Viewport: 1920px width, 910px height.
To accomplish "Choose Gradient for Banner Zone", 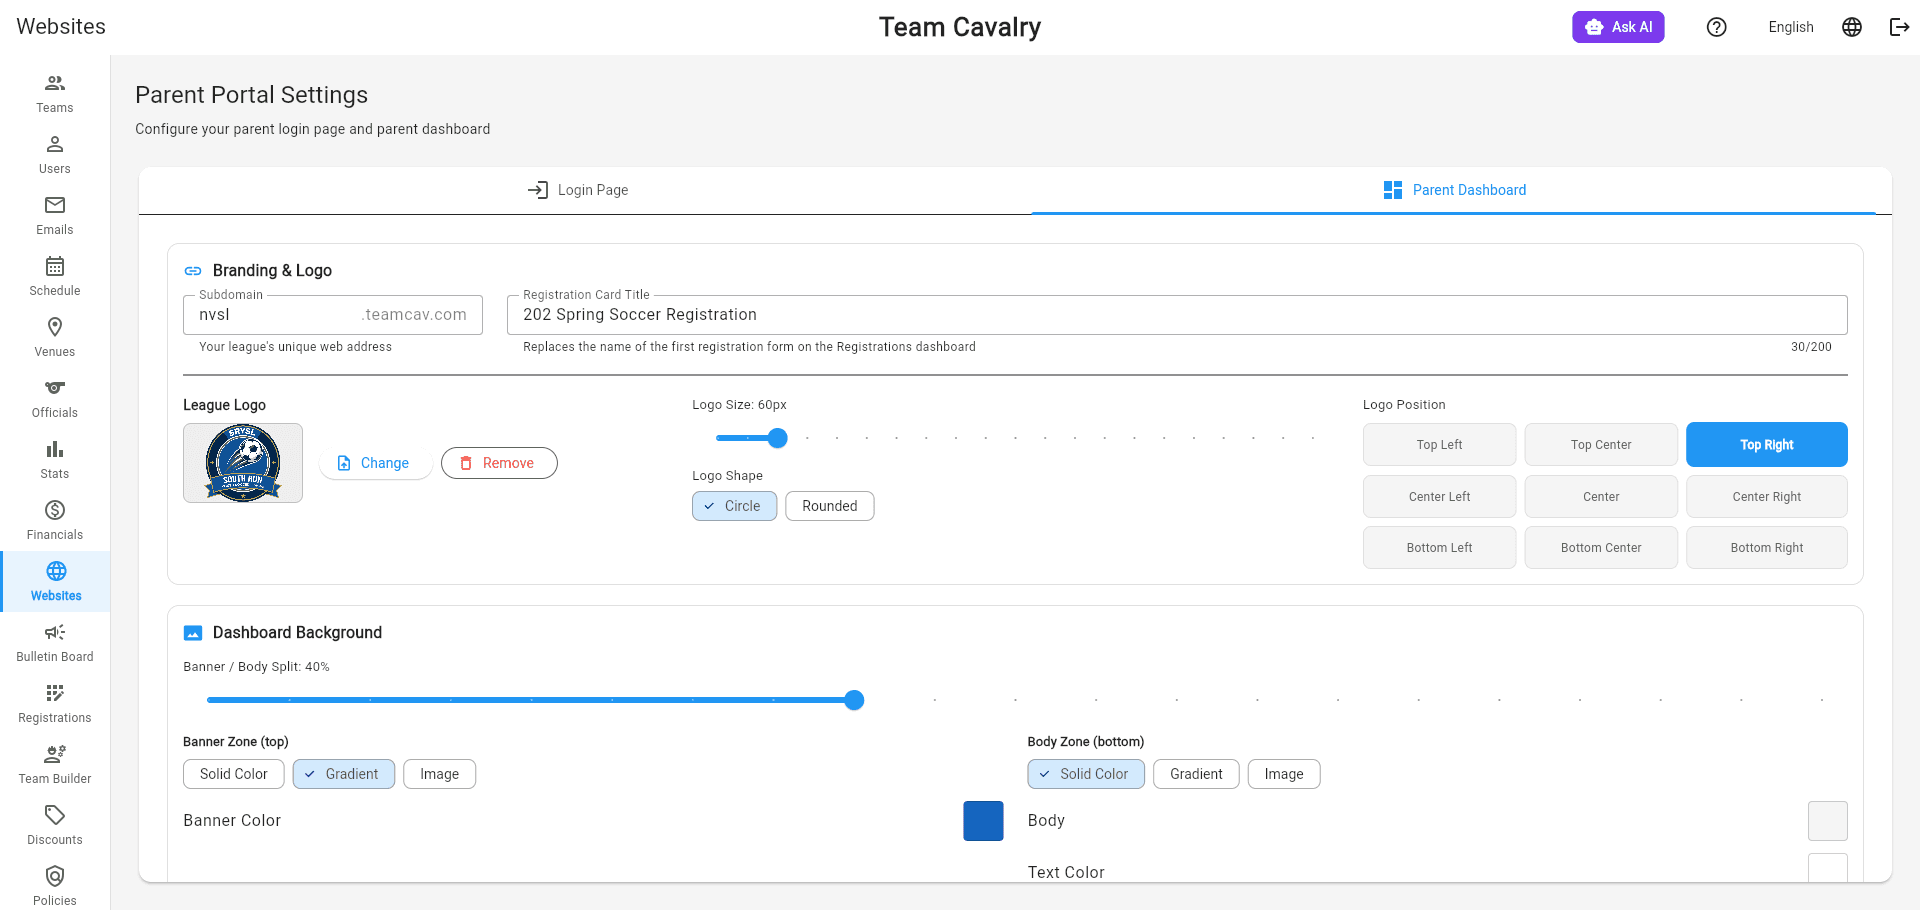I will point(344,774).
